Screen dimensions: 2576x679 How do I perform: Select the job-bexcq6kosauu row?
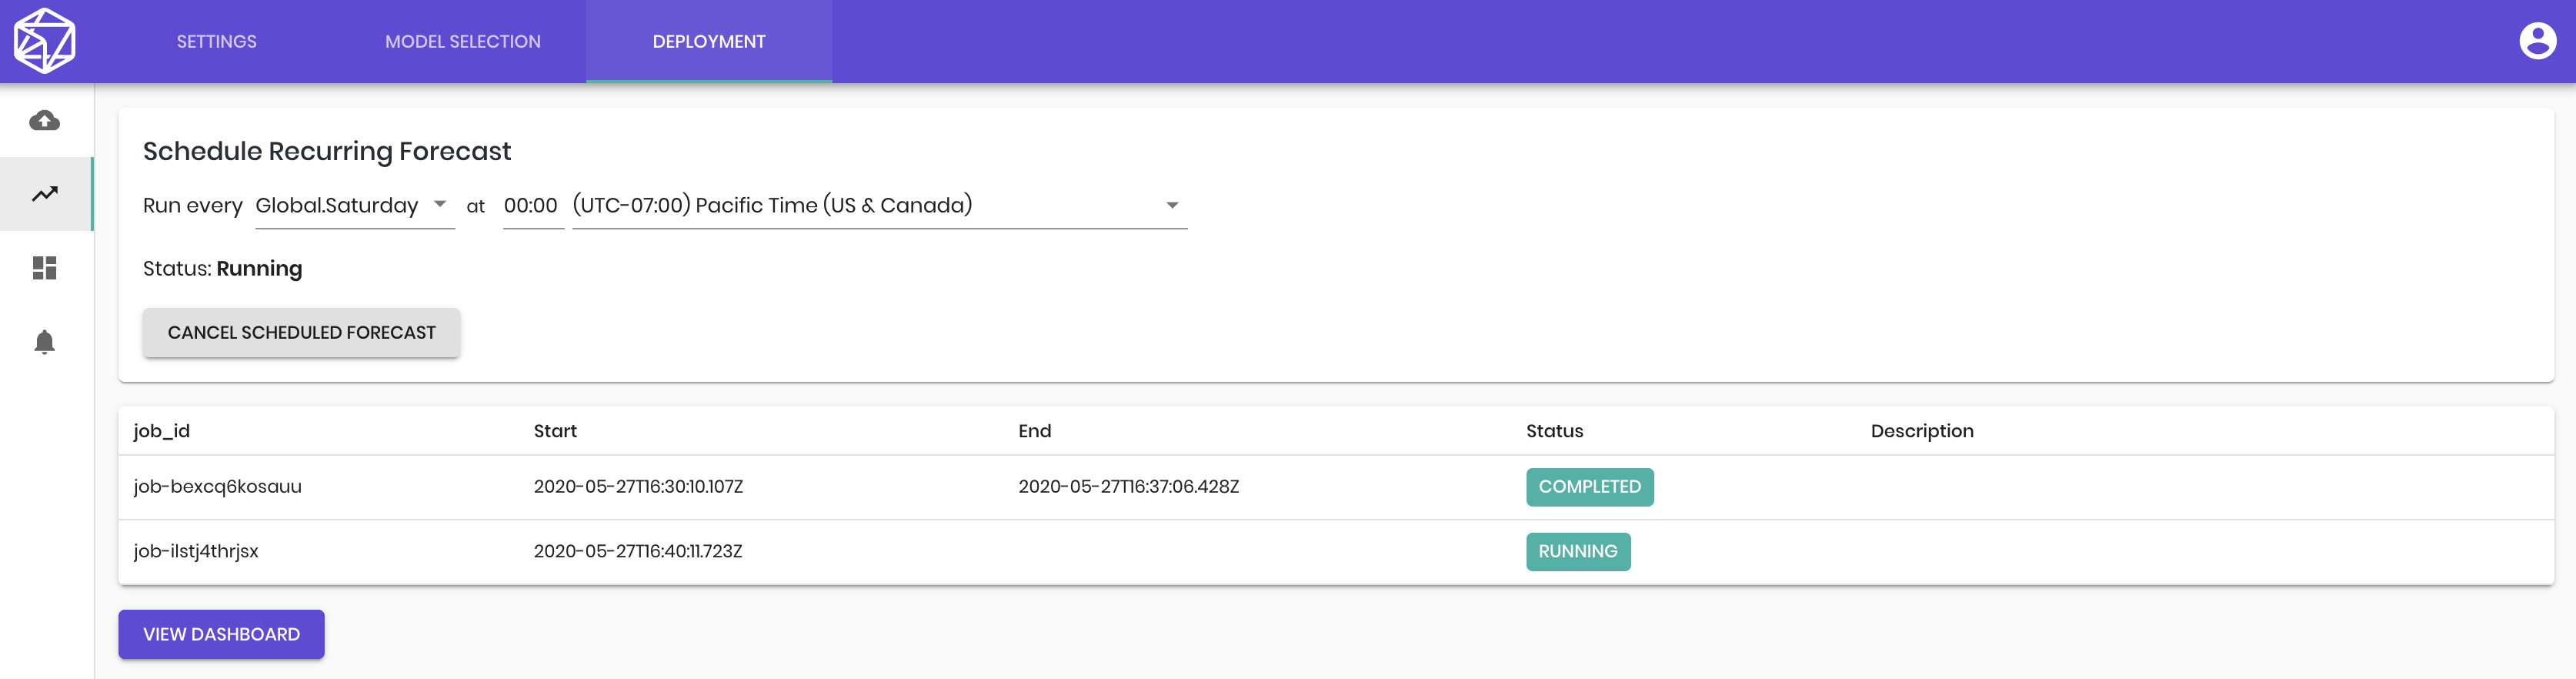(x=1336, y=487)
